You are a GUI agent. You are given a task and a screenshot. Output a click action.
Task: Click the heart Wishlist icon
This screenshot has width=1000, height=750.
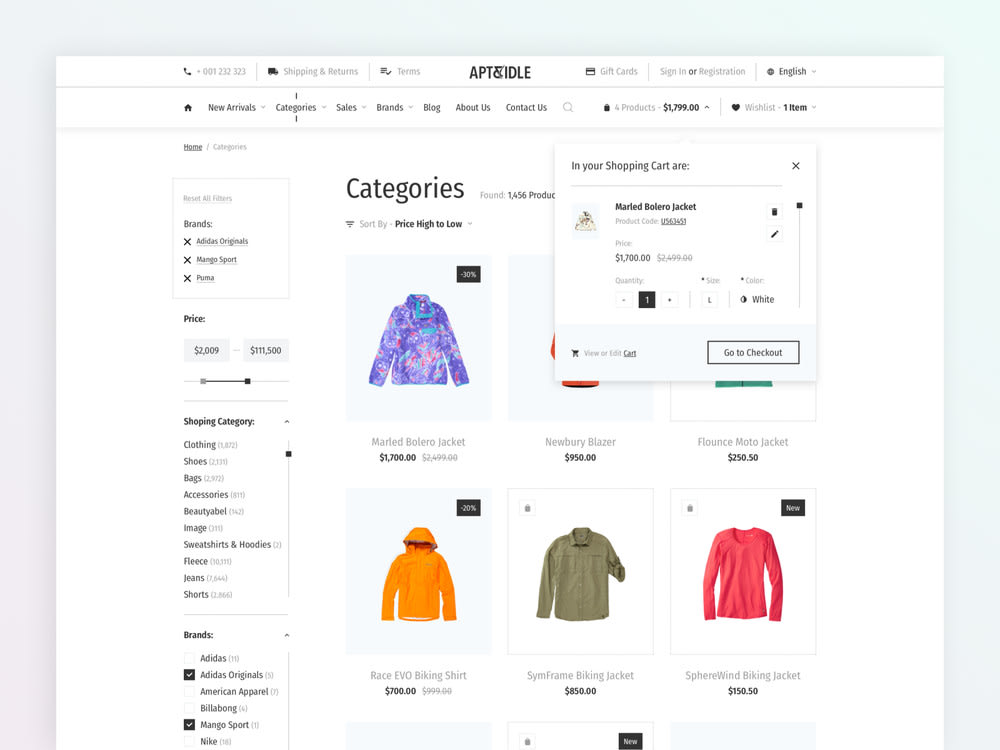click(735, 108)
